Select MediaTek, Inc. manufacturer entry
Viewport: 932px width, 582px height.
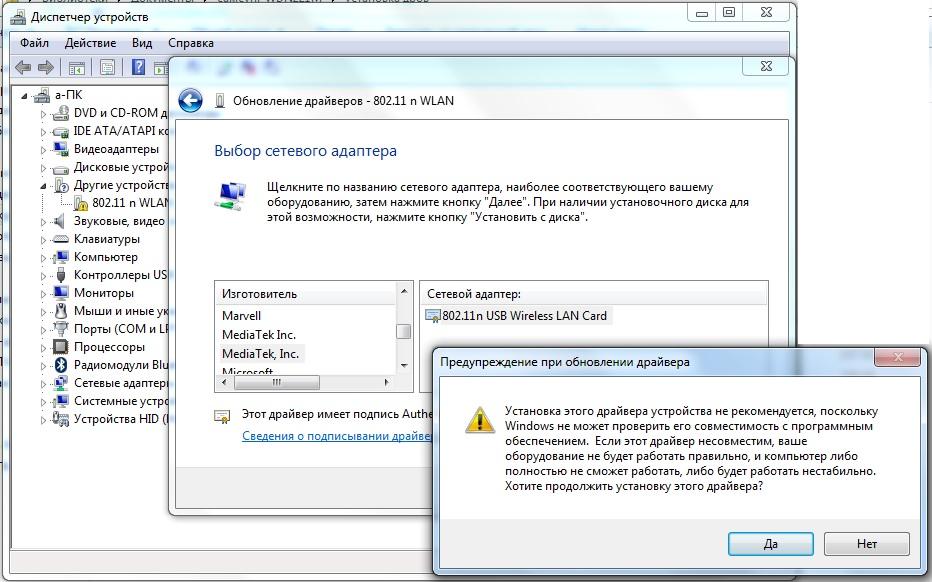tap(262, 354)
